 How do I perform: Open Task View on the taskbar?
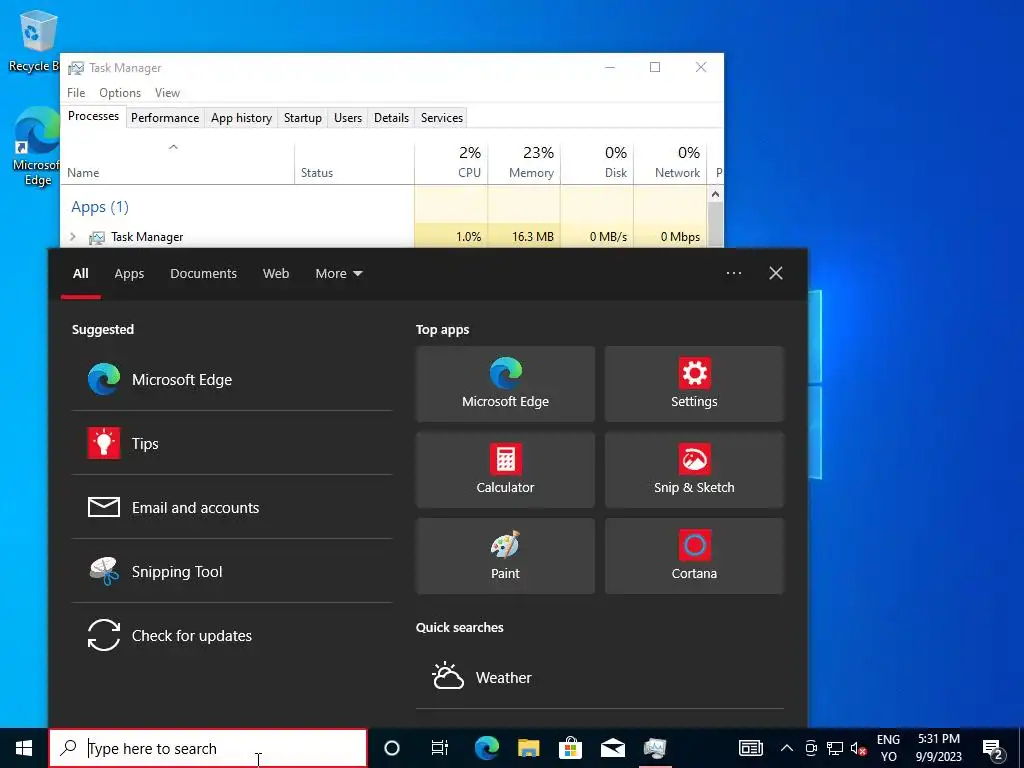(440, 748)
